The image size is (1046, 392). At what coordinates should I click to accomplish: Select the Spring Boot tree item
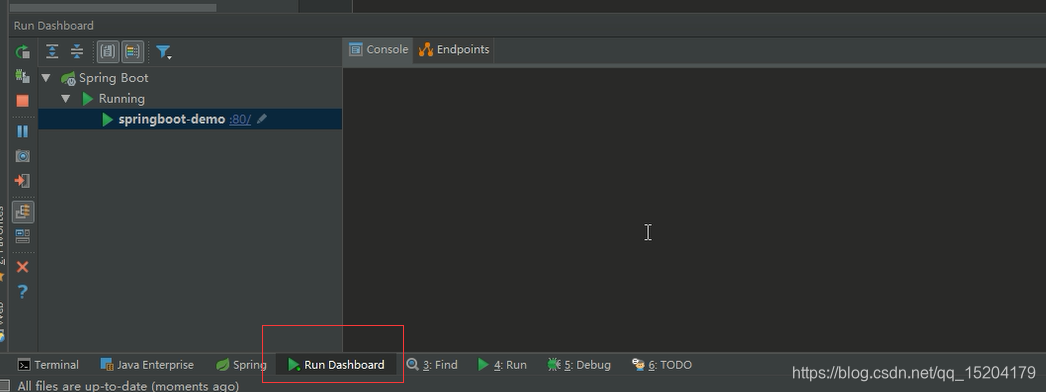(x=113, y=78)
